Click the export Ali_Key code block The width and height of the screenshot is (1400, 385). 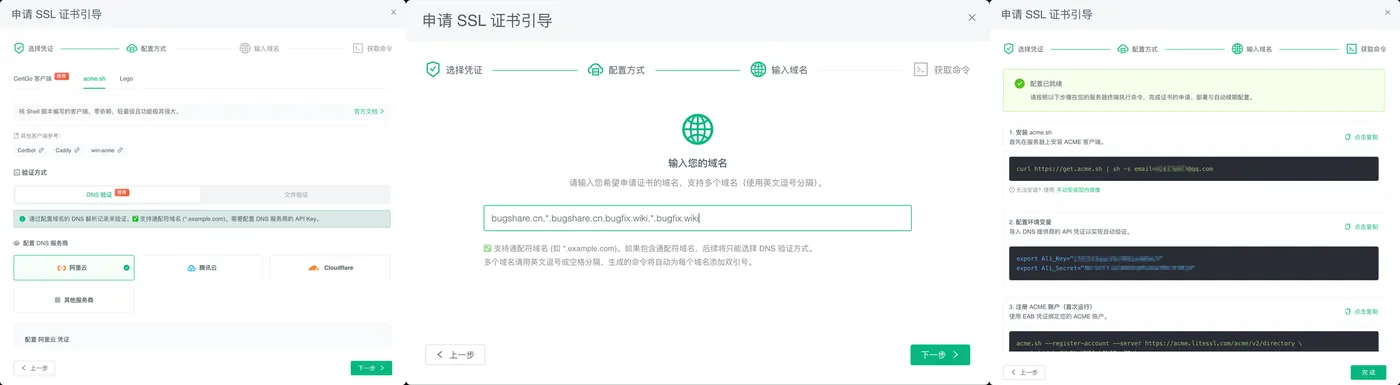[1194, 263]
